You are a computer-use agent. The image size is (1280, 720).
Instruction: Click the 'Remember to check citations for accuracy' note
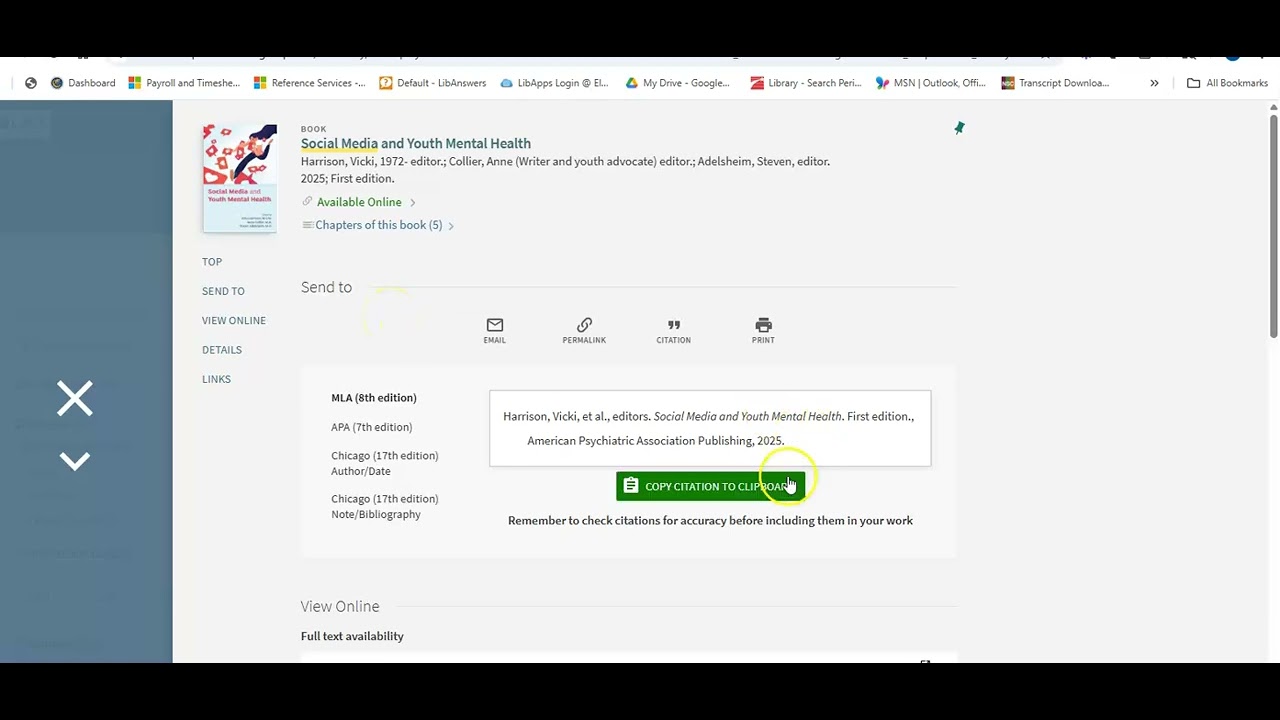(x=710, y=520)
